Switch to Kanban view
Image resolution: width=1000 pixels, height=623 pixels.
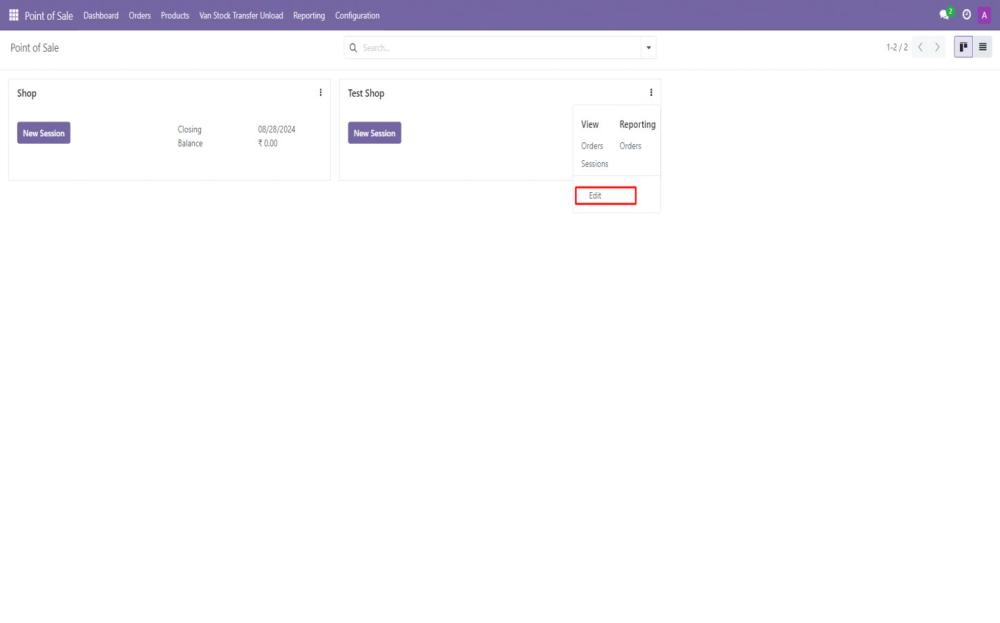[x=963, y=47]
